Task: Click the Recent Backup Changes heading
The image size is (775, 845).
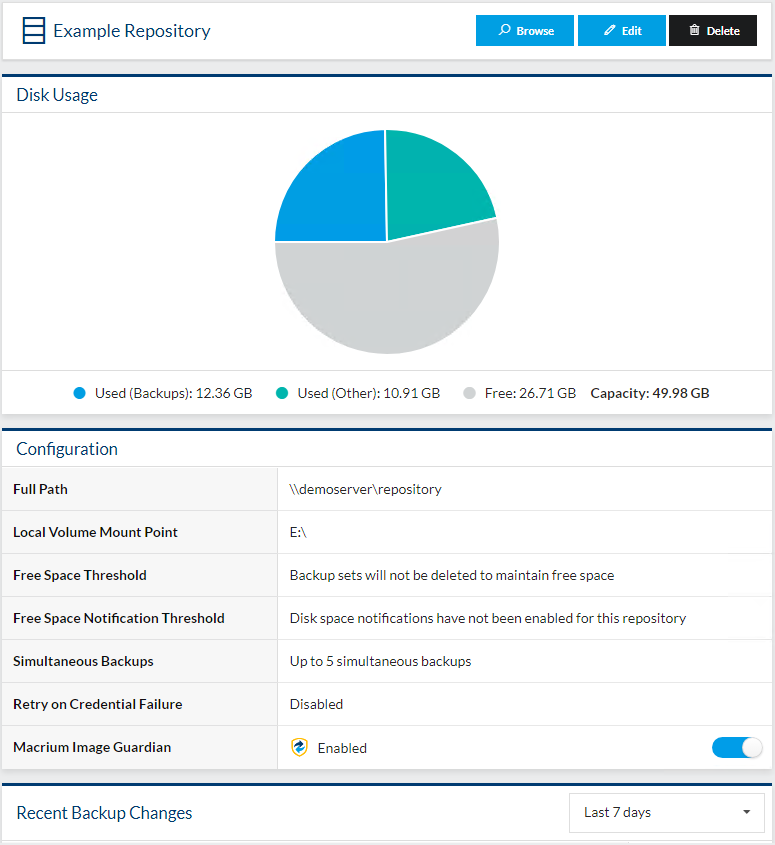Action: point(104,813)
